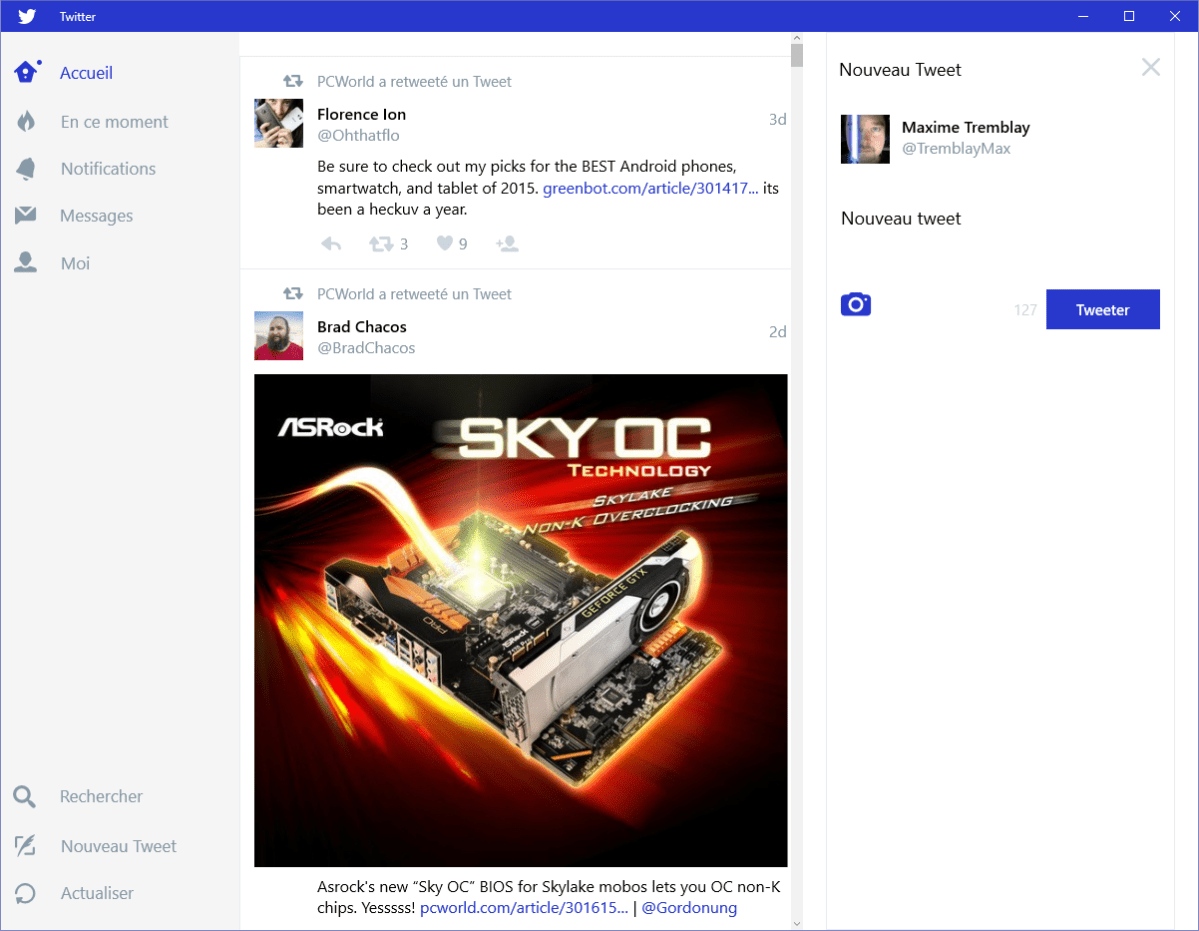Open the ASRock Sky OC image
This screenshot has width=1199, height=931.
click(520, 620)
